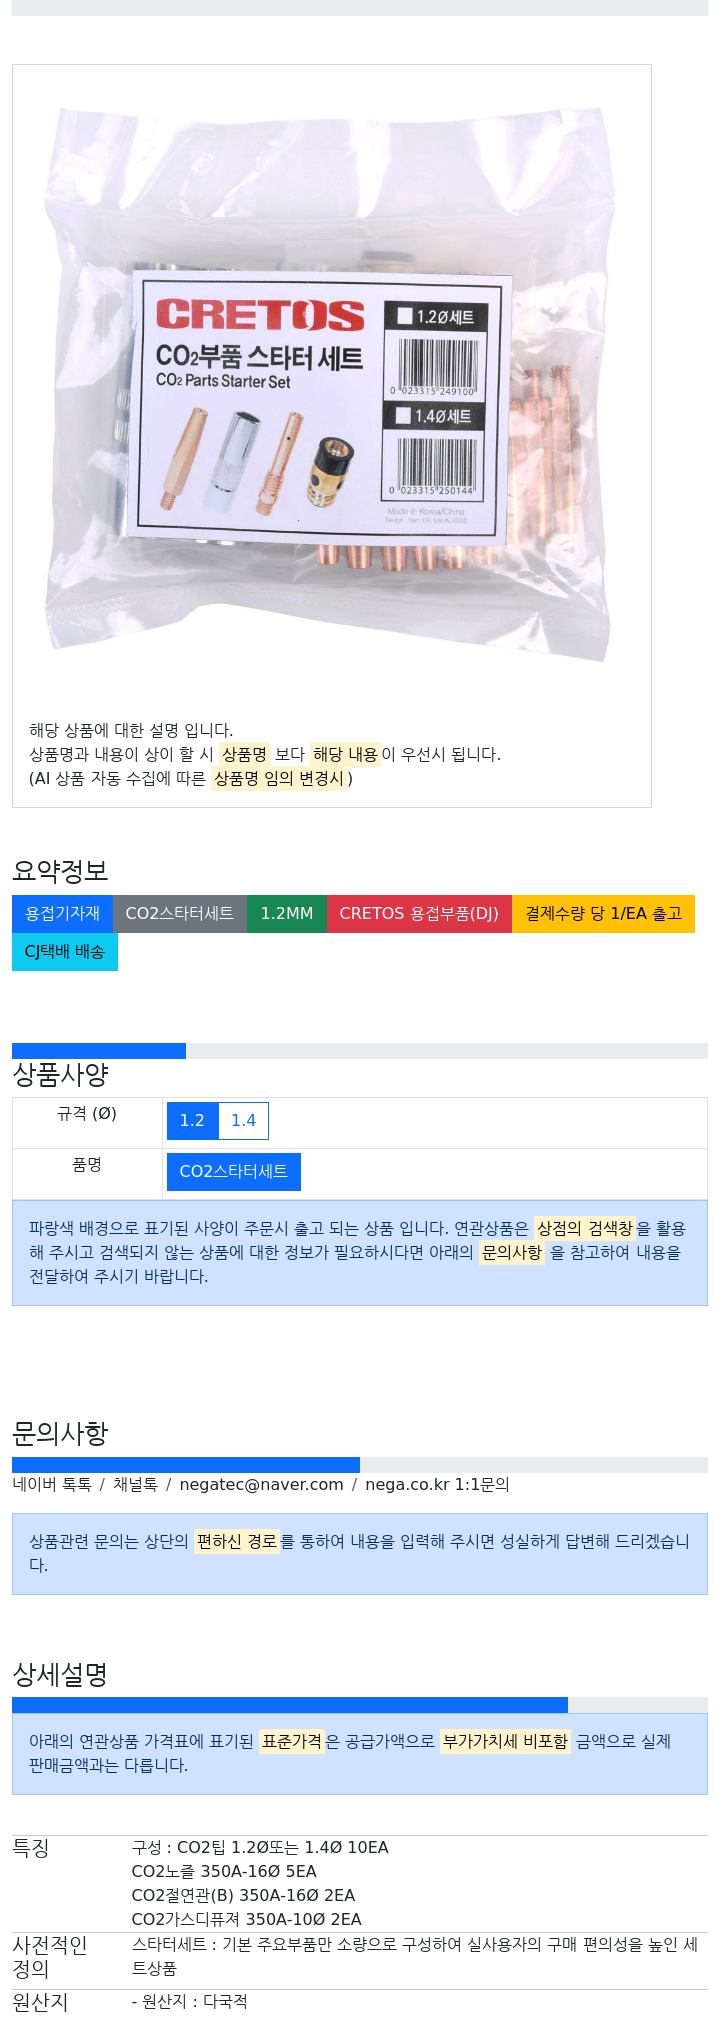Click the highlighted 상점의 검색창 text
720x2022 pixels.
584,1228
